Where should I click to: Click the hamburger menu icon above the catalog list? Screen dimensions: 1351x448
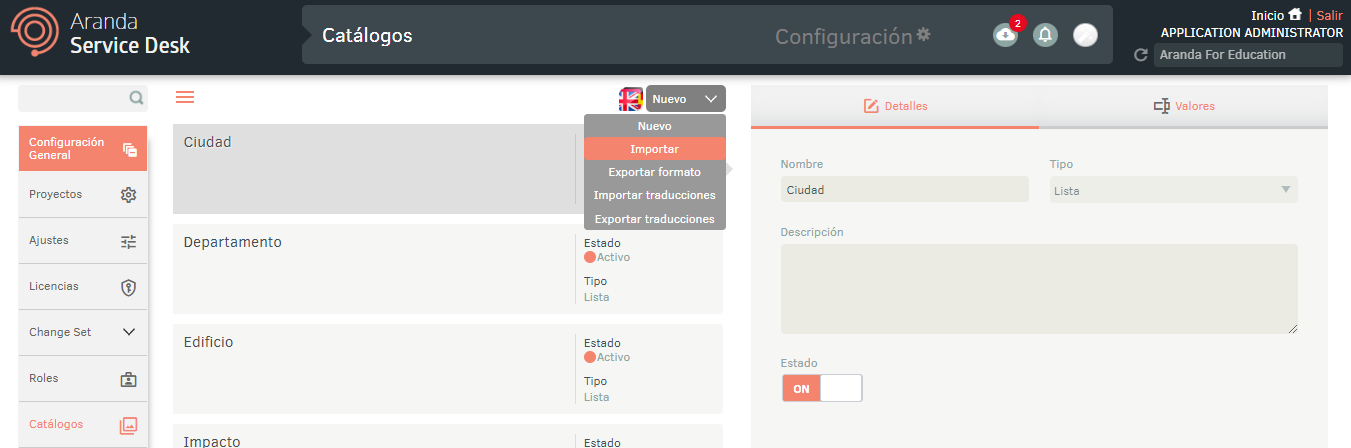point(185,97)
